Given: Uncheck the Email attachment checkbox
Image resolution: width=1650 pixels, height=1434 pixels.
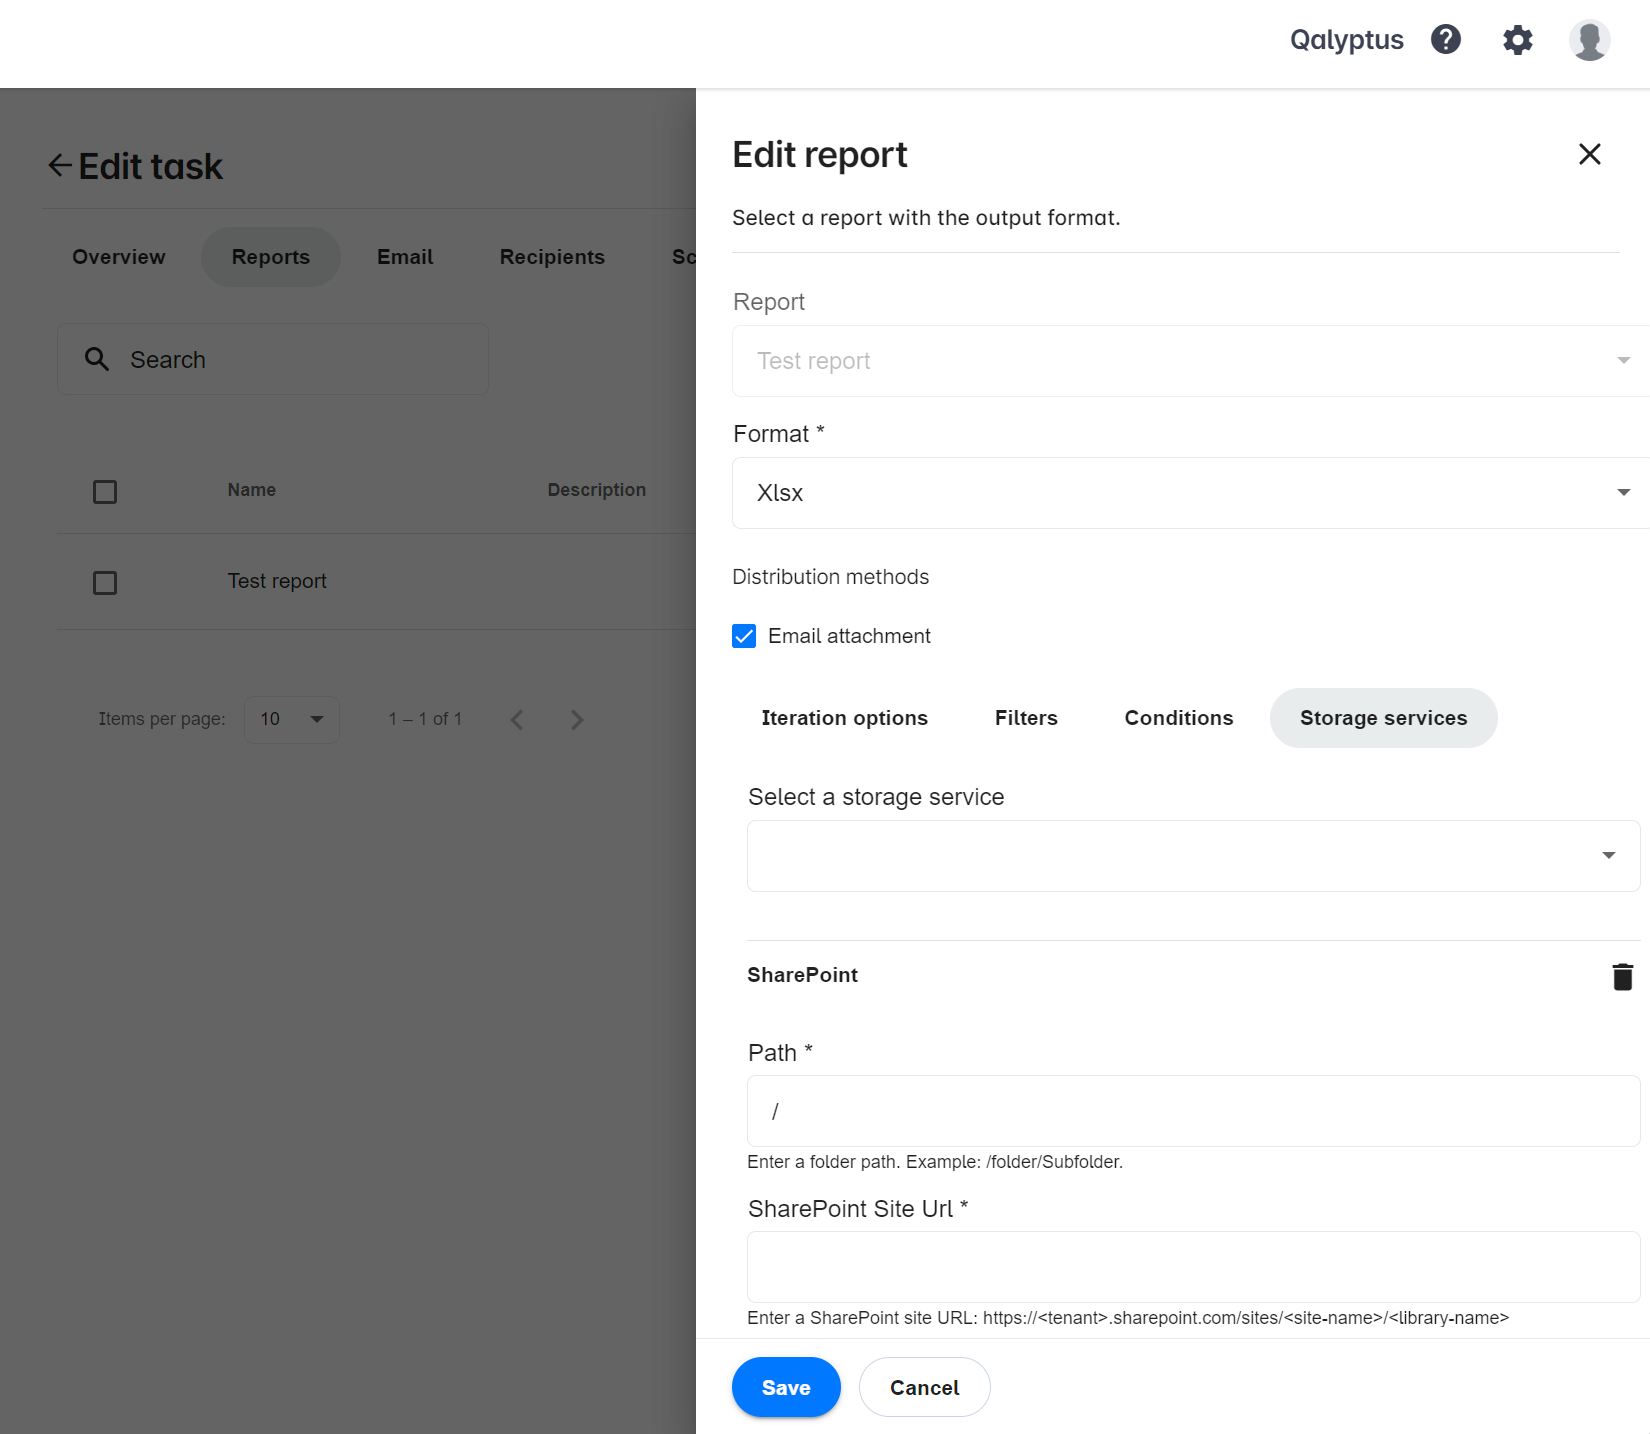Looking at the screenshot, I should 744,636.
